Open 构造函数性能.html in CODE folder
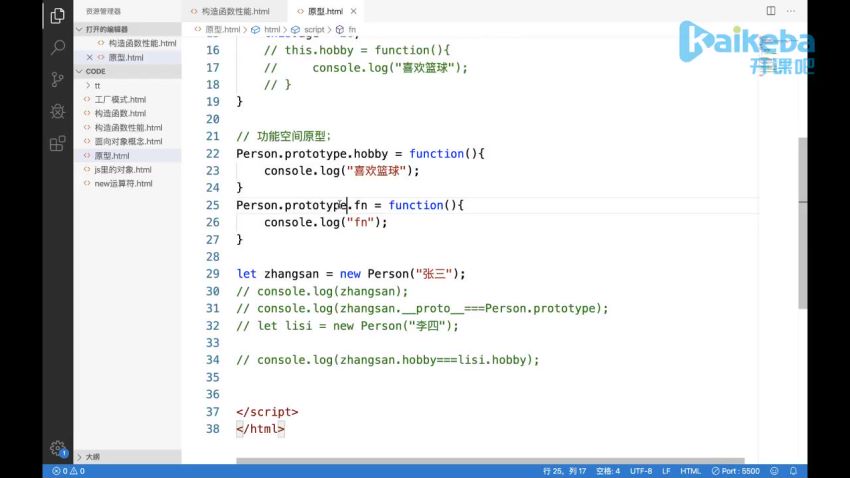 pyautogui.click(x=128, y=128)
